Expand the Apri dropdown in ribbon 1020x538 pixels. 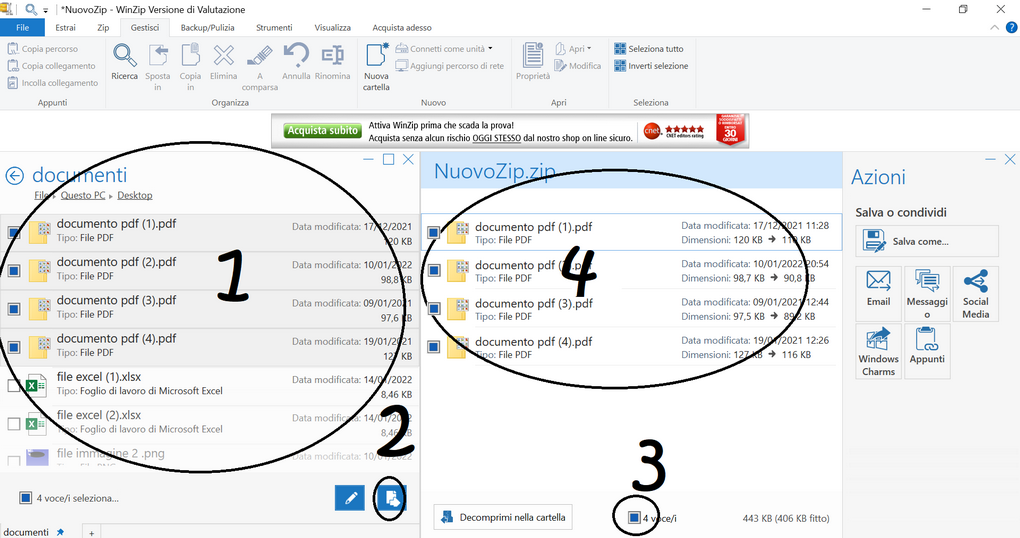click(x=589, y=49)
